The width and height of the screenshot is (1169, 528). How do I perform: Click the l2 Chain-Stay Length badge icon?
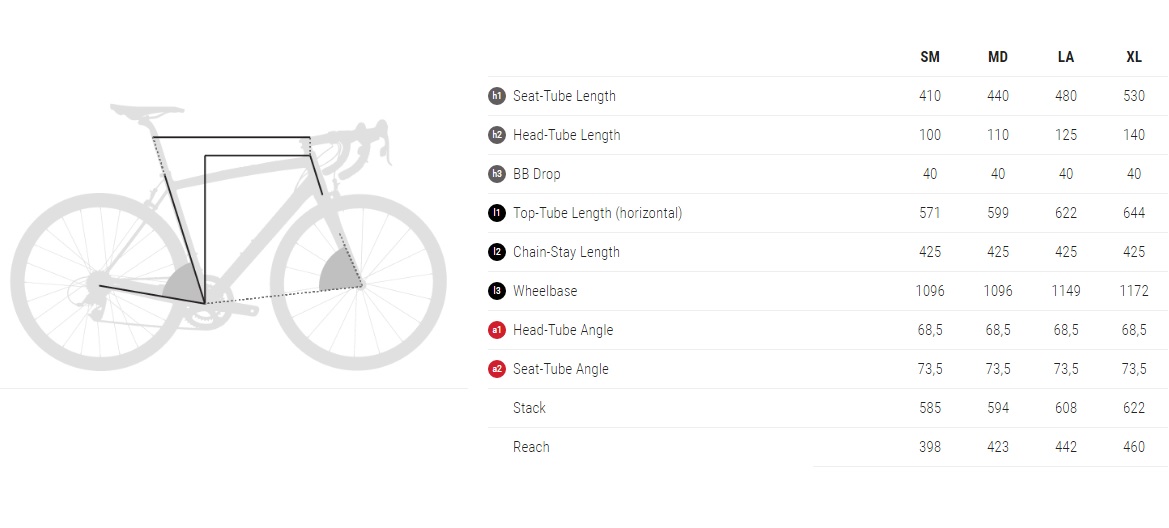497,252
